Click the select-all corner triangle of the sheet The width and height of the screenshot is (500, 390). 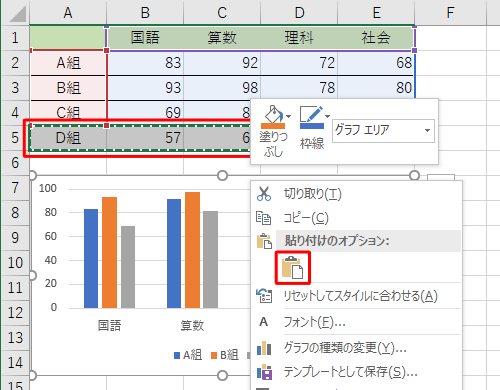click(17, 14)
